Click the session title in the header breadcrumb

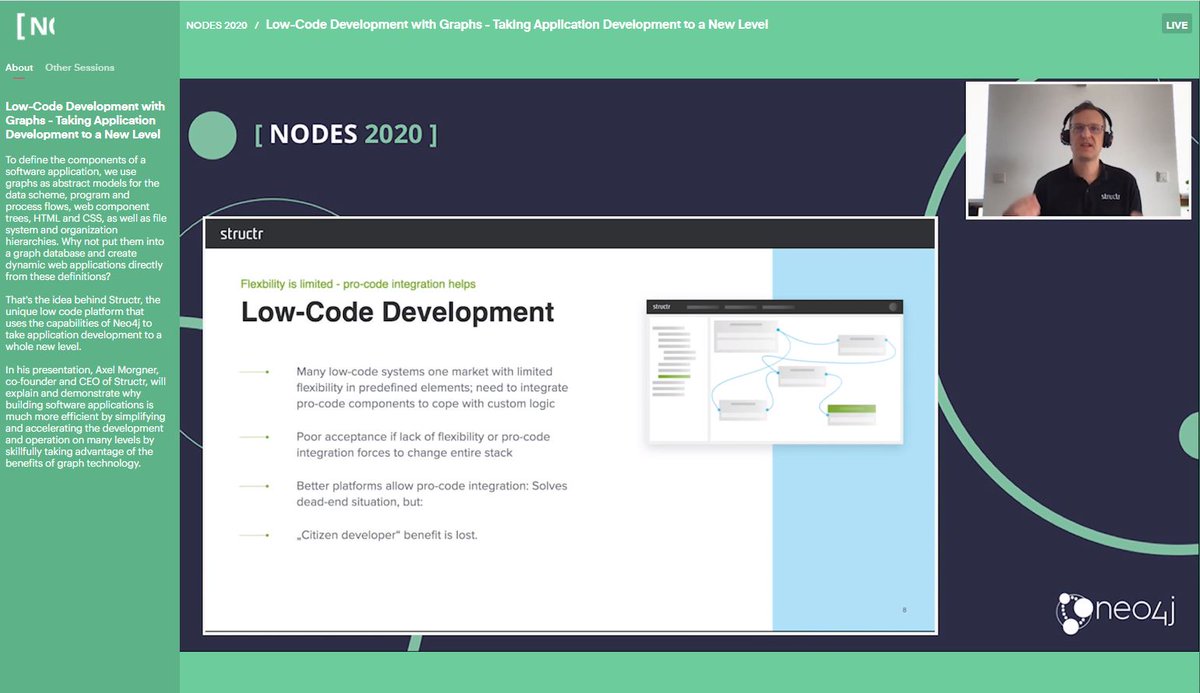[517, 24]
